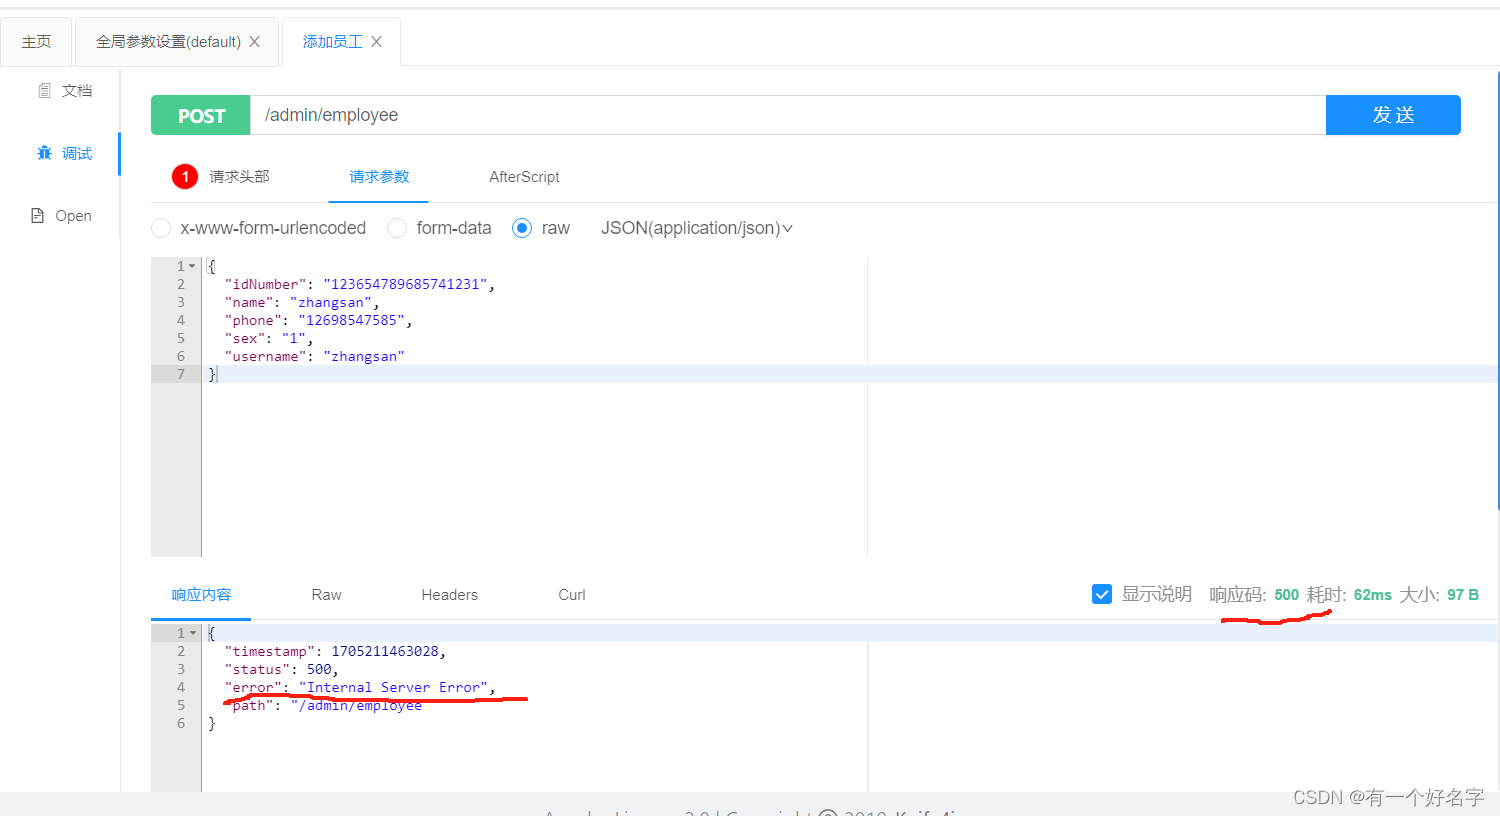Click line number 7 in request editor

[181, 374]
